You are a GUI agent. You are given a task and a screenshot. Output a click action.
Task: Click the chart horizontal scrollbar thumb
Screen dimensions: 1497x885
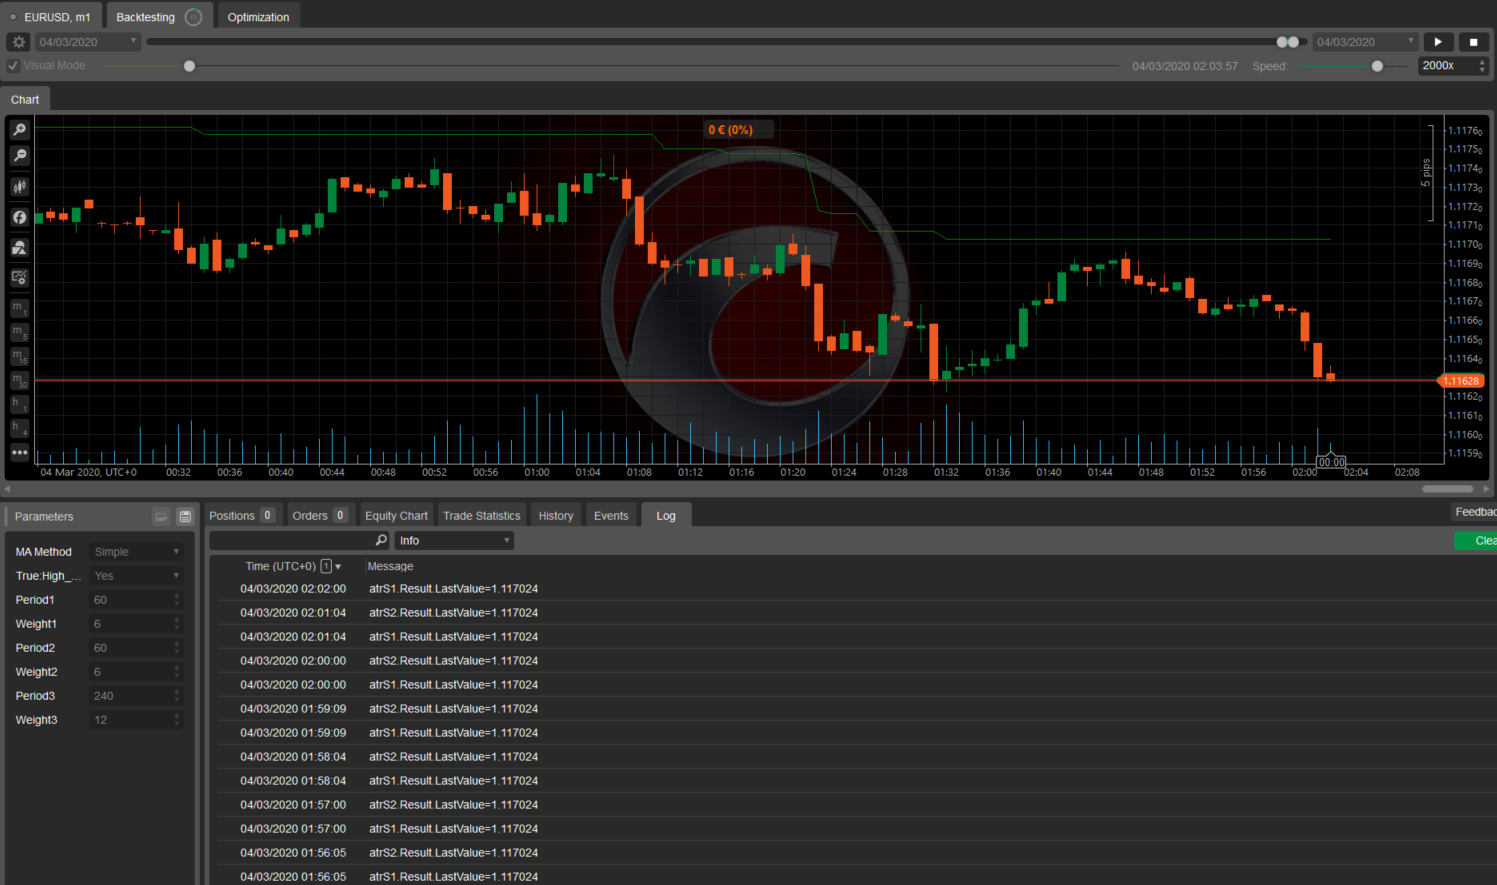point(1448,489)
